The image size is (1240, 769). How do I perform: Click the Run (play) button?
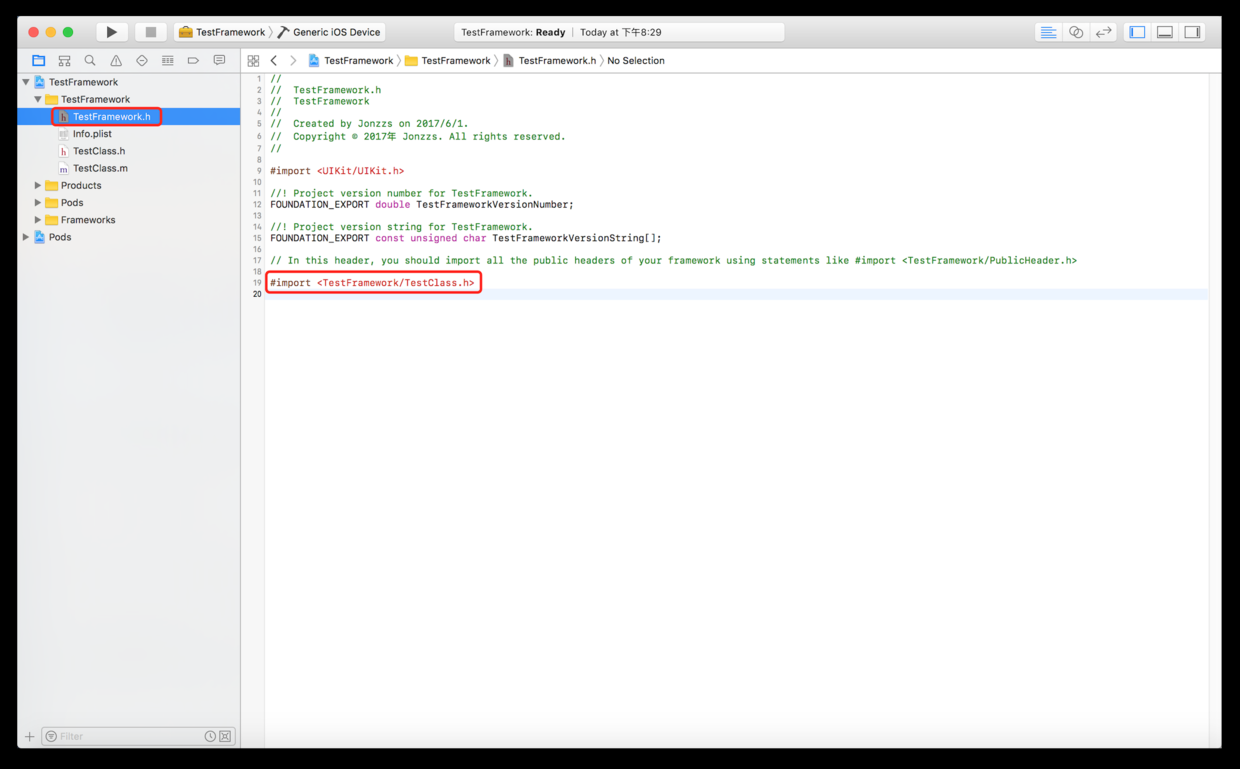111,32
